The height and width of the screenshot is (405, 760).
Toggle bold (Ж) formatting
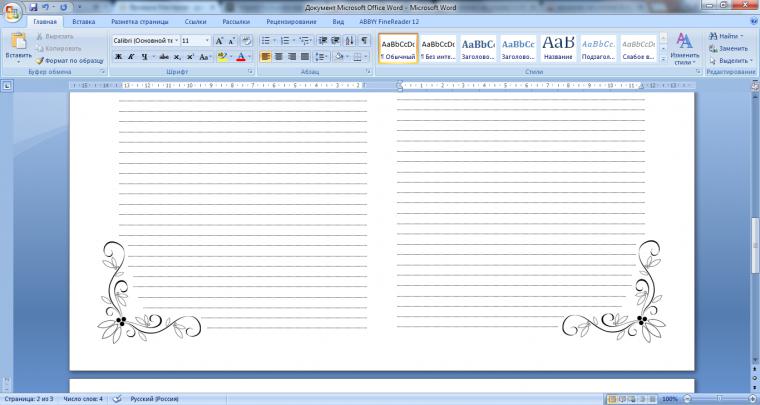click(x=118, y=57)
